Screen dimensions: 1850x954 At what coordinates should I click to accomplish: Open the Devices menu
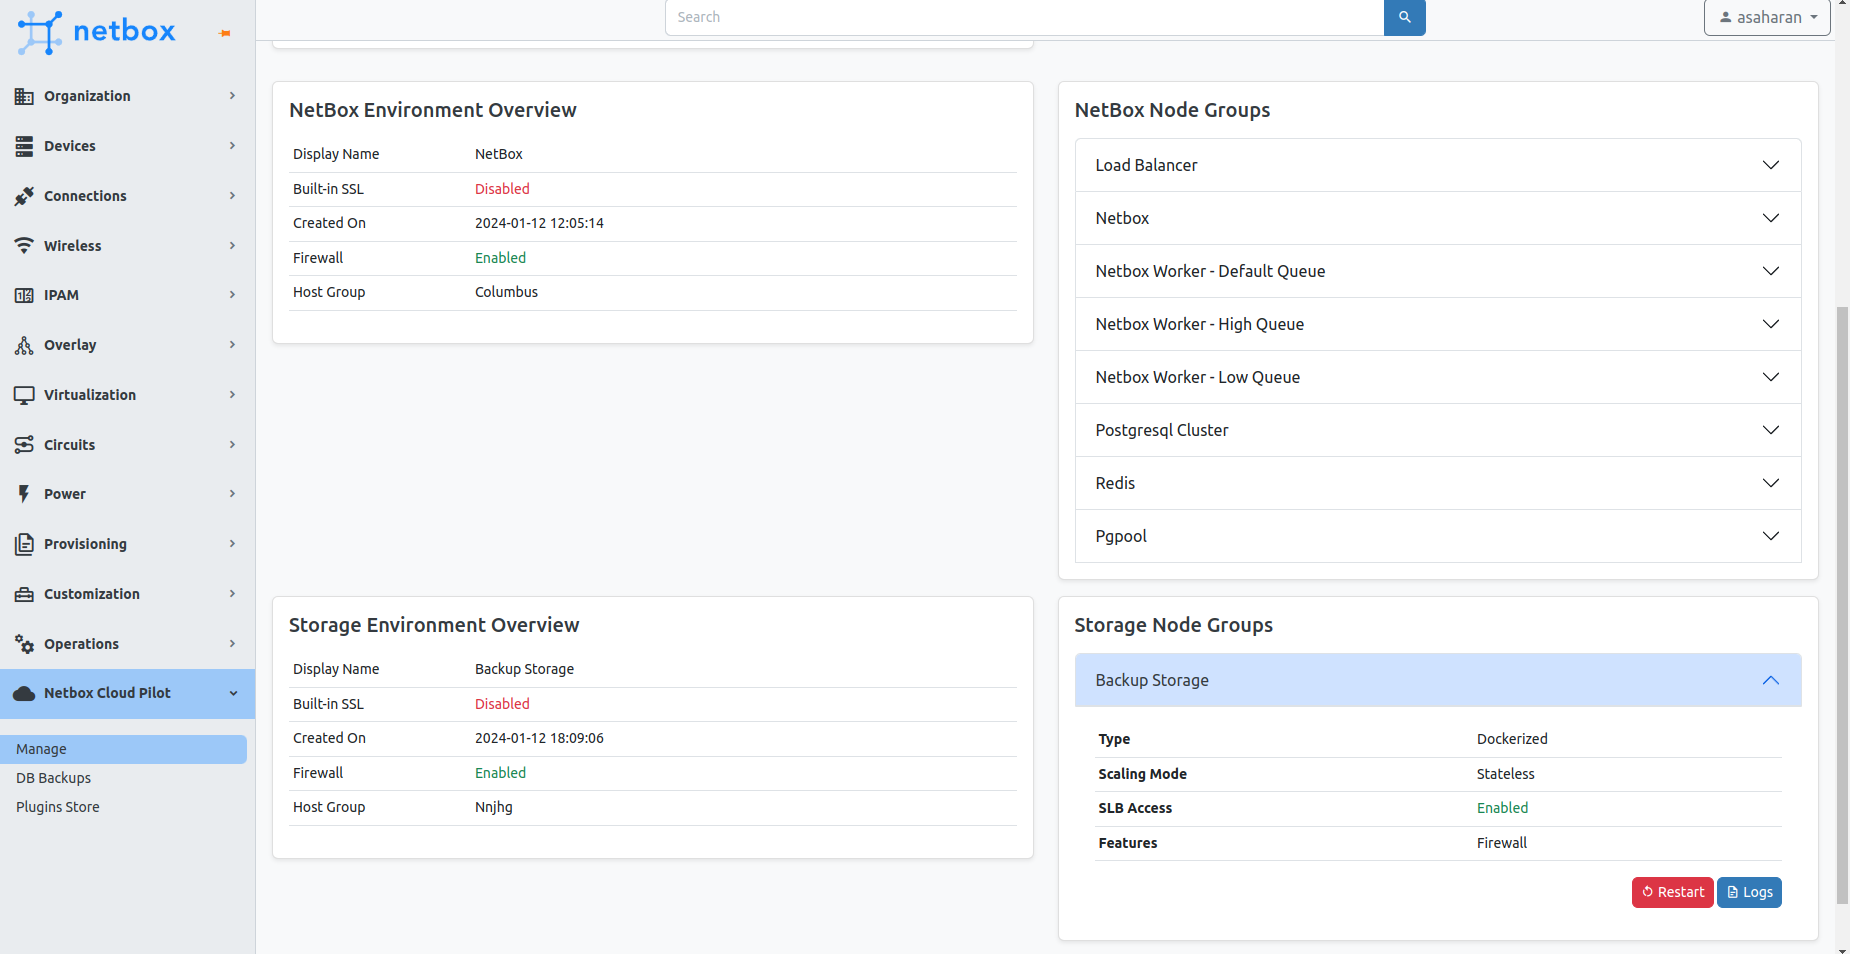(127, 146)
